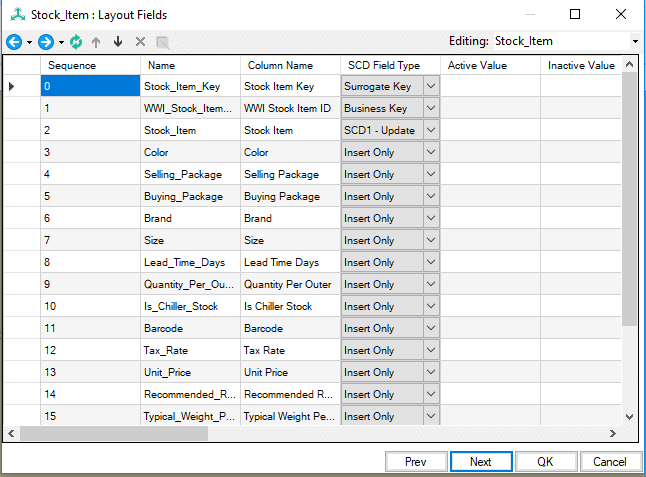The height and width of the screenshot is (477, 646).
Task: Open back button history dropdown arrow
Action: [30, 42]
